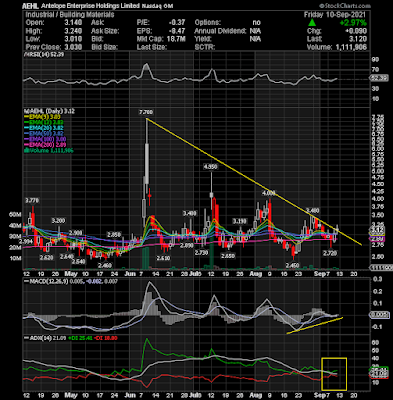Click the 3.770 April high label
The width and height of the screenshot is (393, 400).
click(x=32, y=200)
